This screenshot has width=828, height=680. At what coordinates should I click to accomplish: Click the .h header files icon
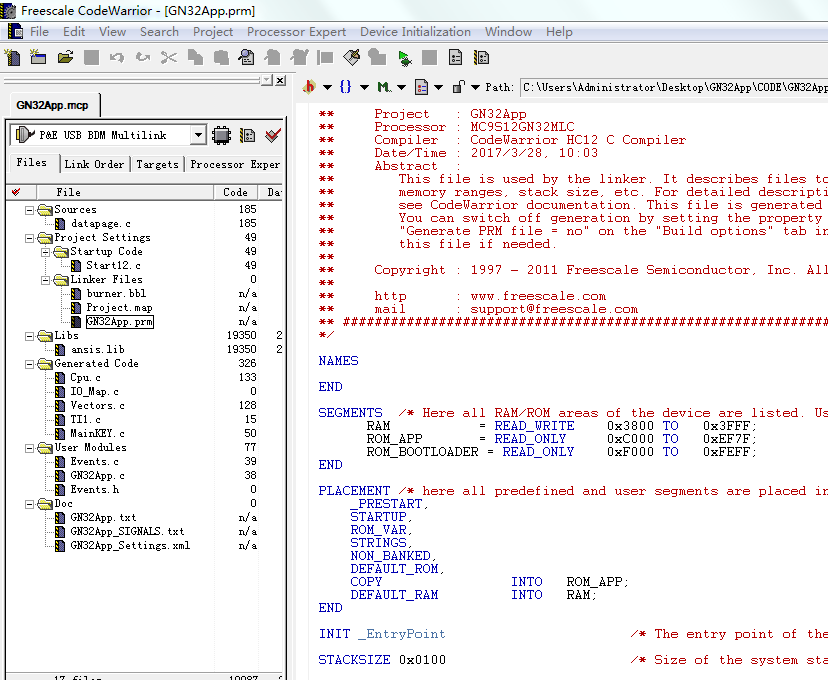(x=309, y=87)
